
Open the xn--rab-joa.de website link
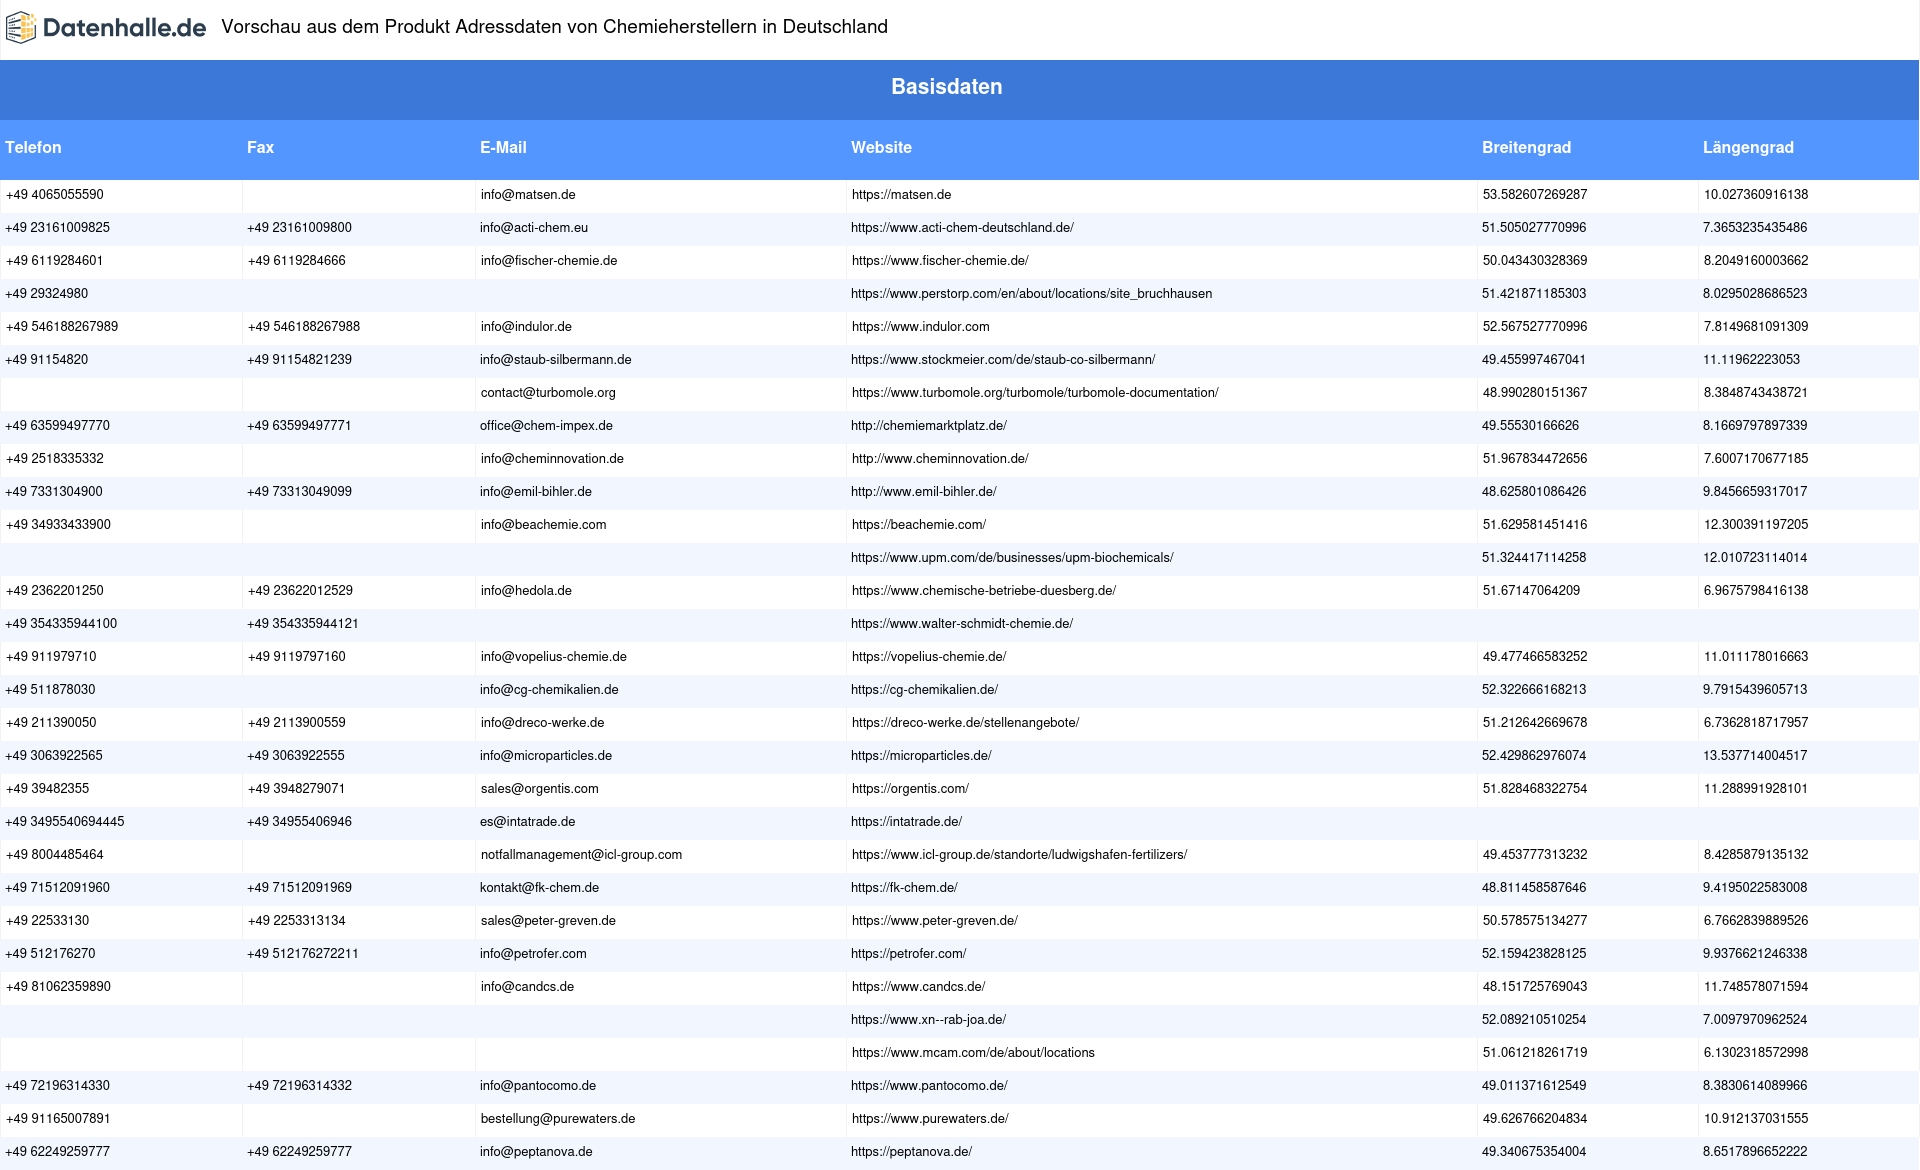click(928, 1020)
